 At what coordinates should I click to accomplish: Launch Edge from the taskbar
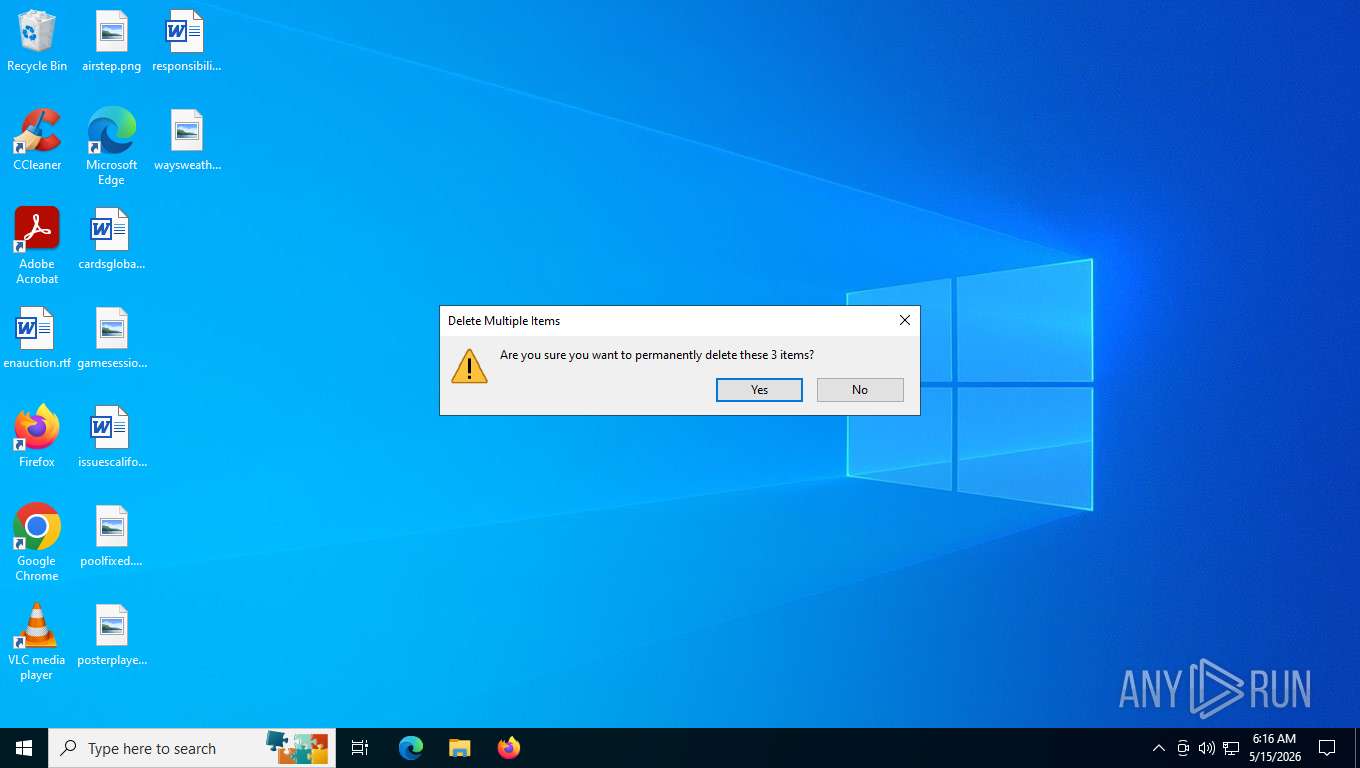click(411, 748)
